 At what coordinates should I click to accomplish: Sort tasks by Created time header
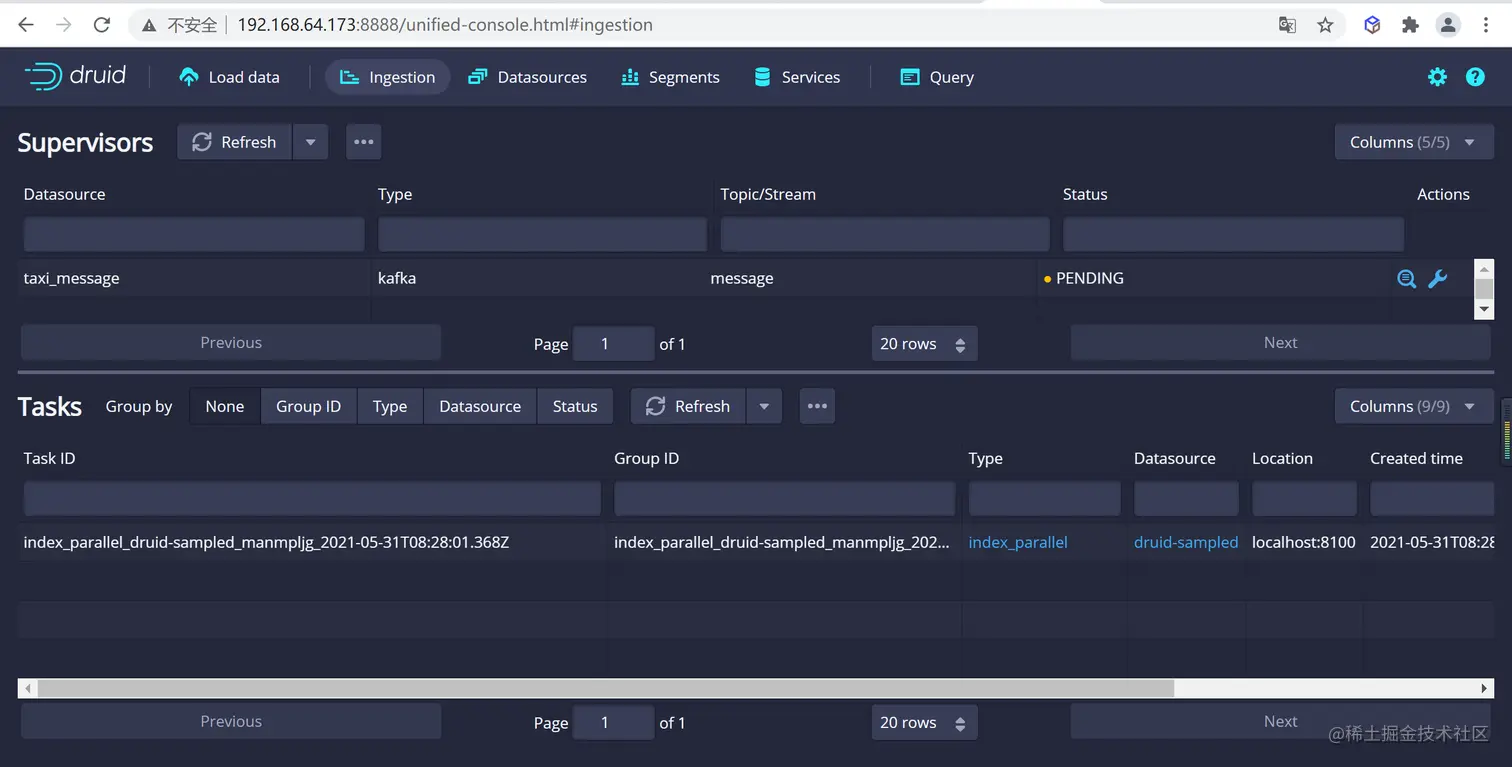[1416, 458]
